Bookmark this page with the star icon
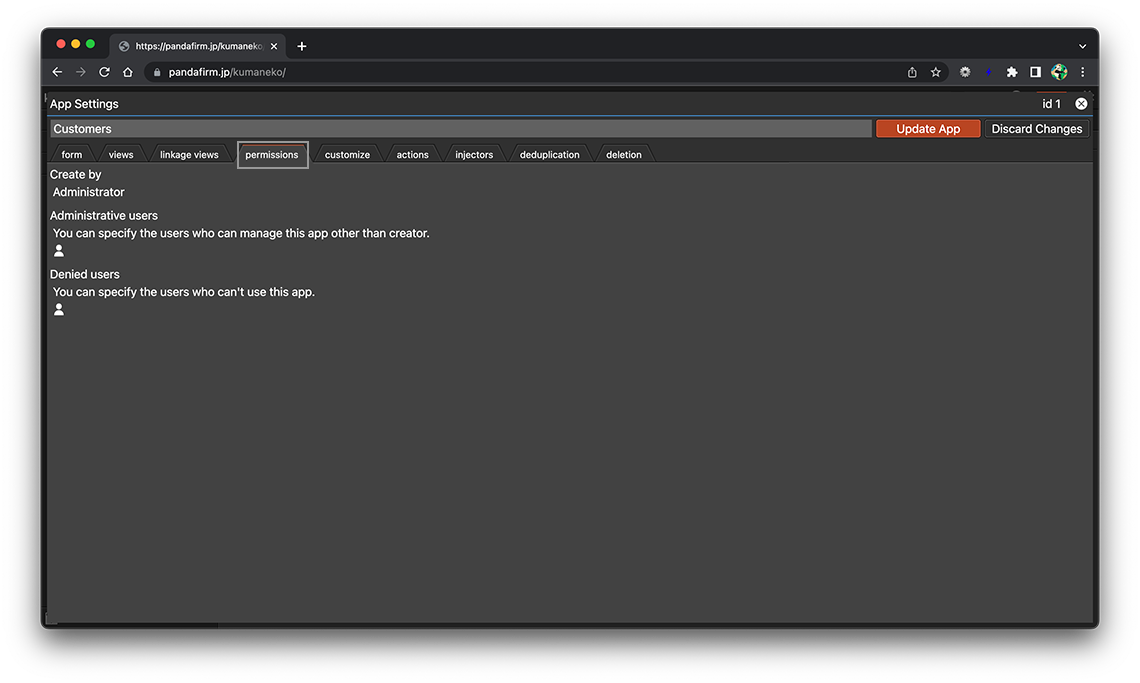This screenshot has height=683, width=1140. click(x=936, y=72)
